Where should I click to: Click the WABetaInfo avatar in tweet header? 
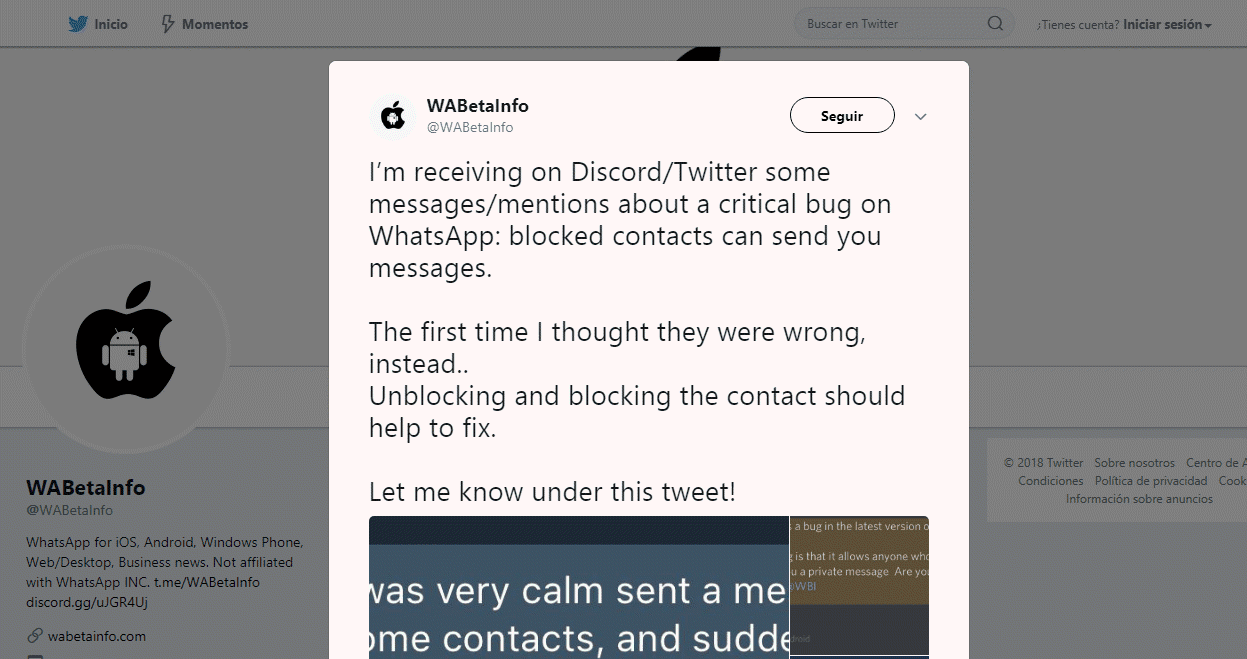click(393, 116)
